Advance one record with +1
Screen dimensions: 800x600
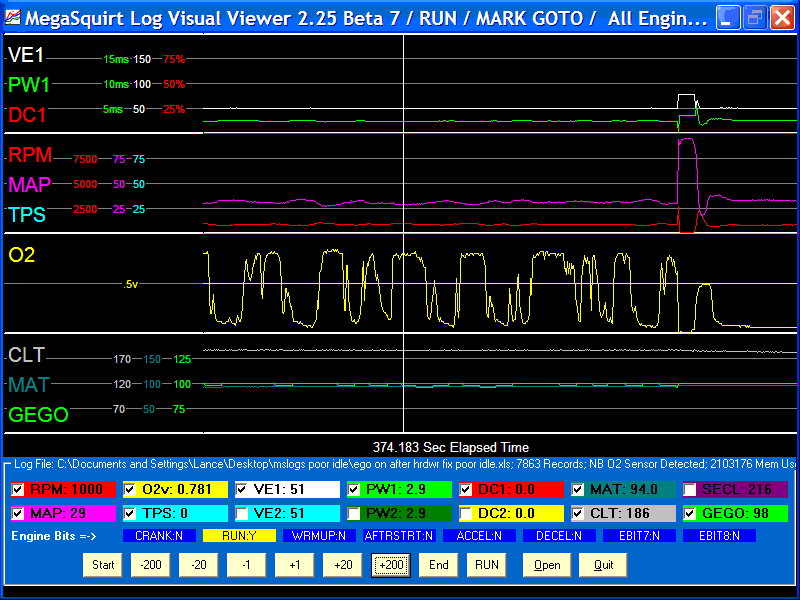295,565
